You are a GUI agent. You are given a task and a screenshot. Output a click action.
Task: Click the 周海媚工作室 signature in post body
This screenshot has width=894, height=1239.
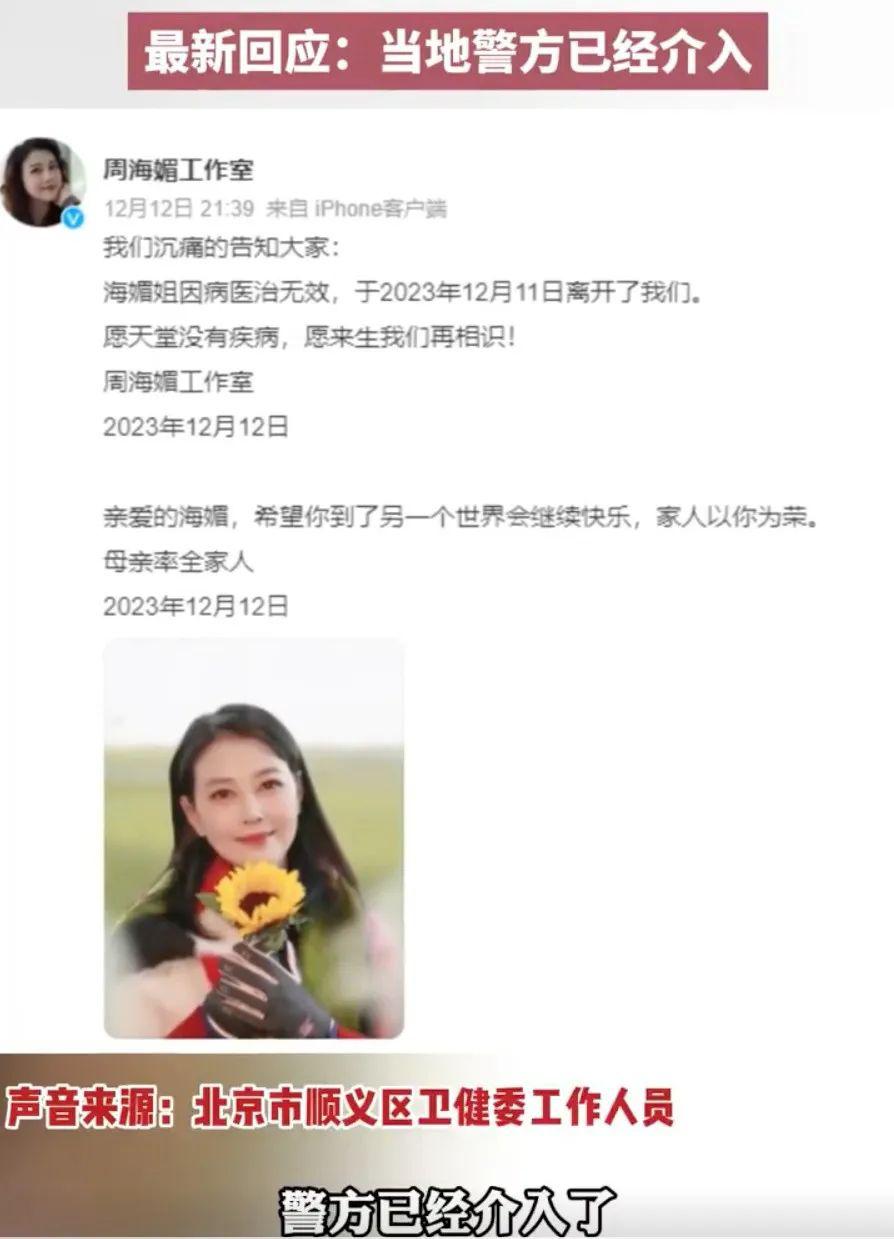pos(178,382)
